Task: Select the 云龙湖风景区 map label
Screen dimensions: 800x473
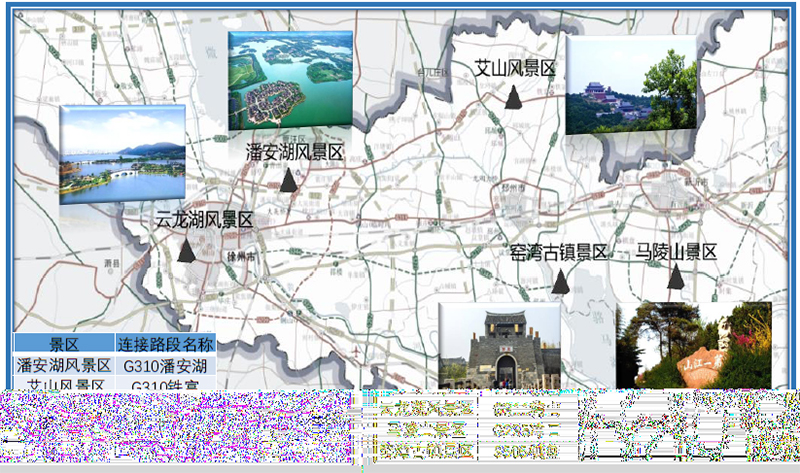Action: (204, 220)
